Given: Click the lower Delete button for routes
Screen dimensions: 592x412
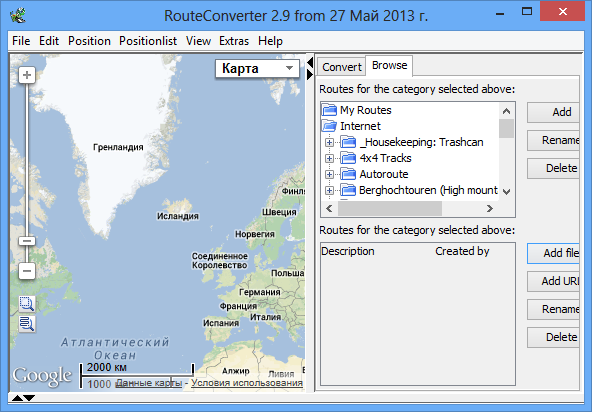Looking at the screenshot, I should click(x=553, y=337).
